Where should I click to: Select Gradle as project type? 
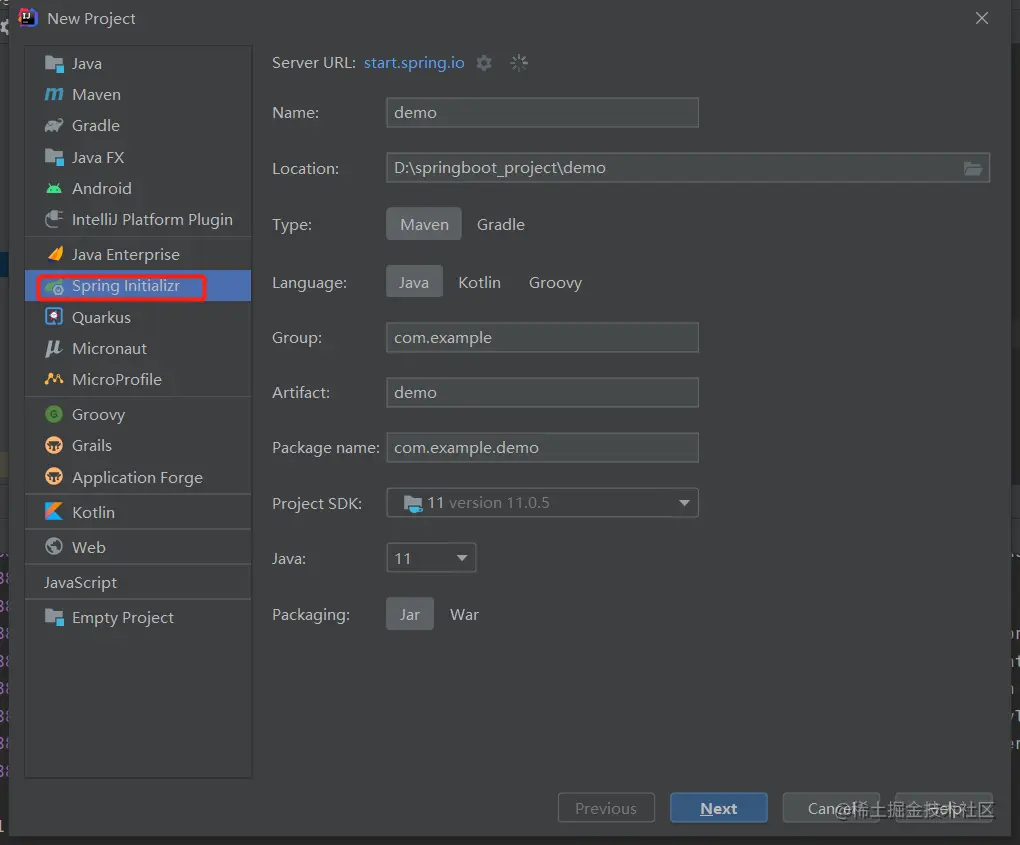500,224
